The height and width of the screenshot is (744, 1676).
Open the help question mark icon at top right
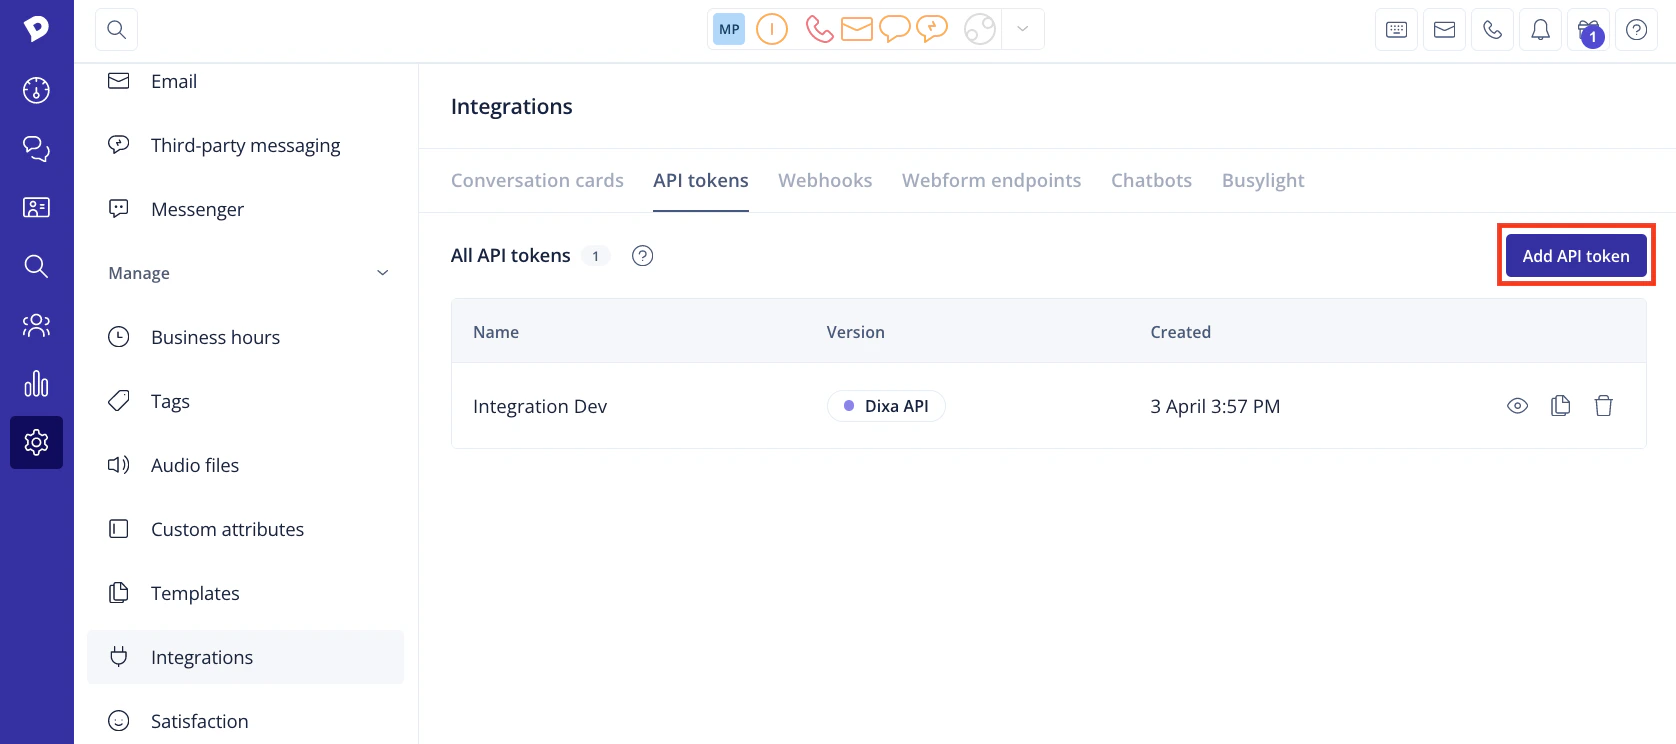click(1637, 30)
